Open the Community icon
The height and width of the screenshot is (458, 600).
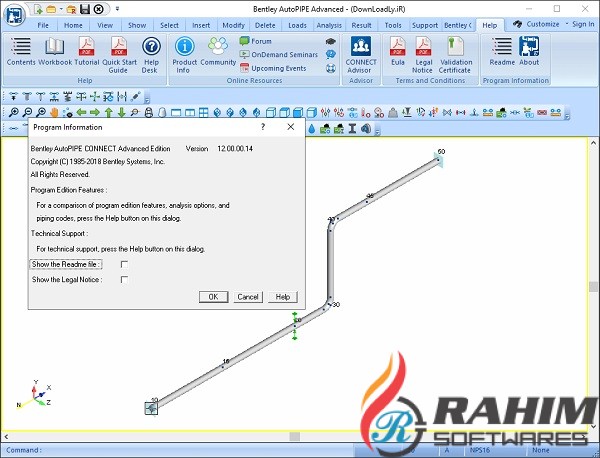click(x=218, y=51)
